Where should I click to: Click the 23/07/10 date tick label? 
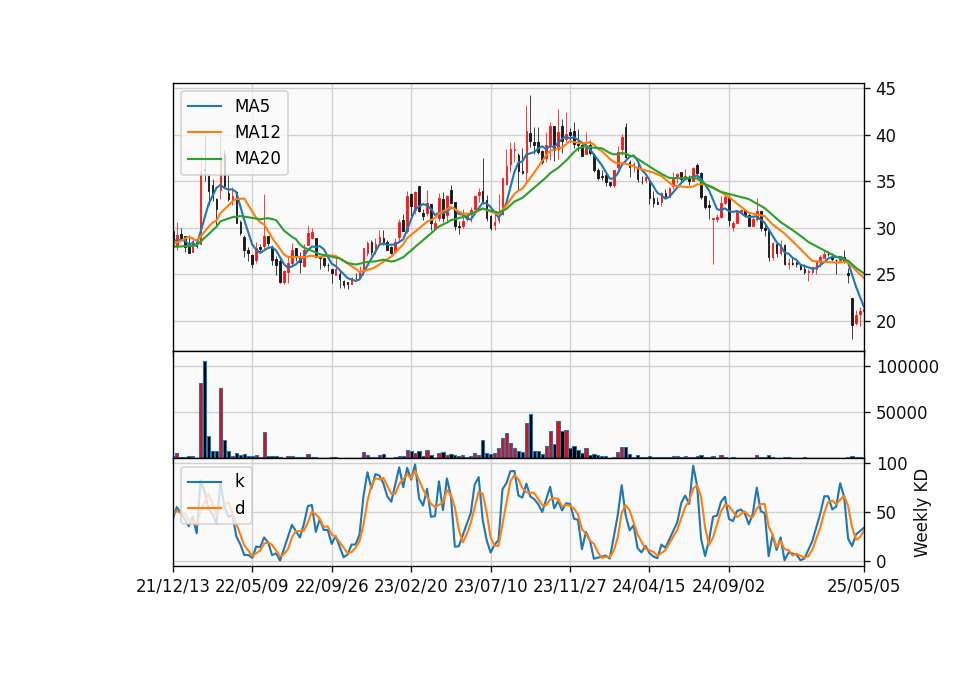[x=490, y=586]
